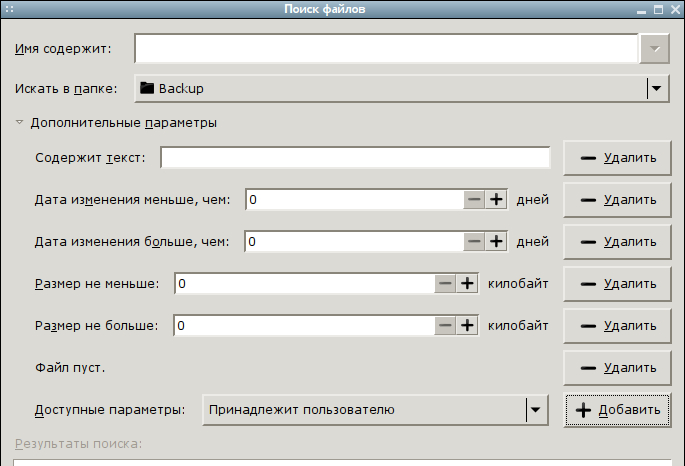
Task: Click the 'Файл пуст.' label
Action: tap(70, 368)
